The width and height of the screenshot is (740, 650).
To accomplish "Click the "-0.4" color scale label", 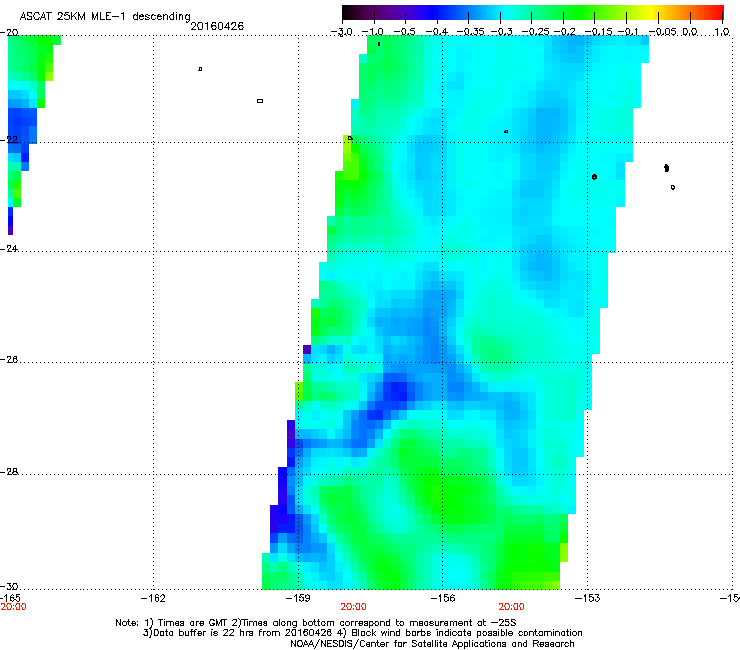I will coord(437,32).
